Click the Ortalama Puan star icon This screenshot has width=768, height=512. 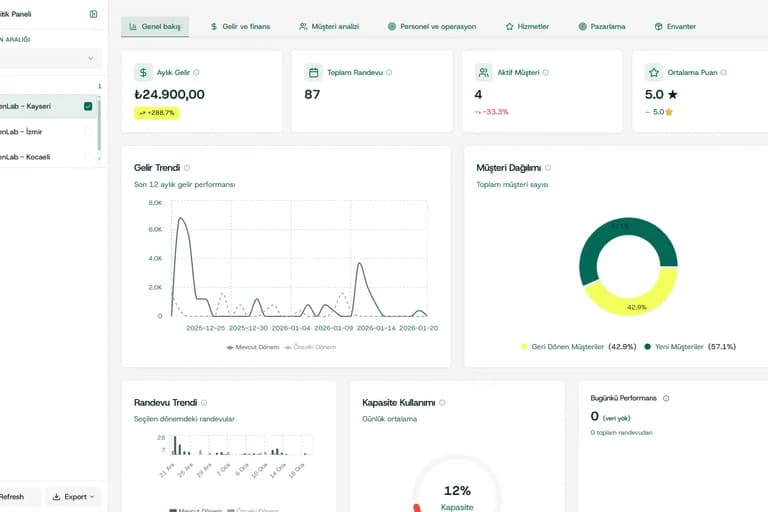[654, 73]
